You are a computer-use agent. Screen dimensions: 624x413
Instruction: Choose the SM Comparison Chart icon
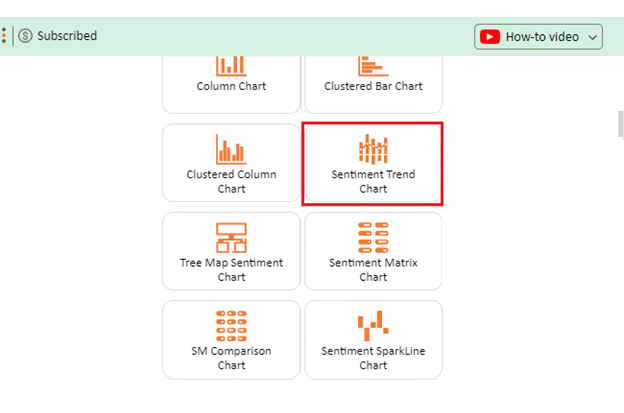231,326
